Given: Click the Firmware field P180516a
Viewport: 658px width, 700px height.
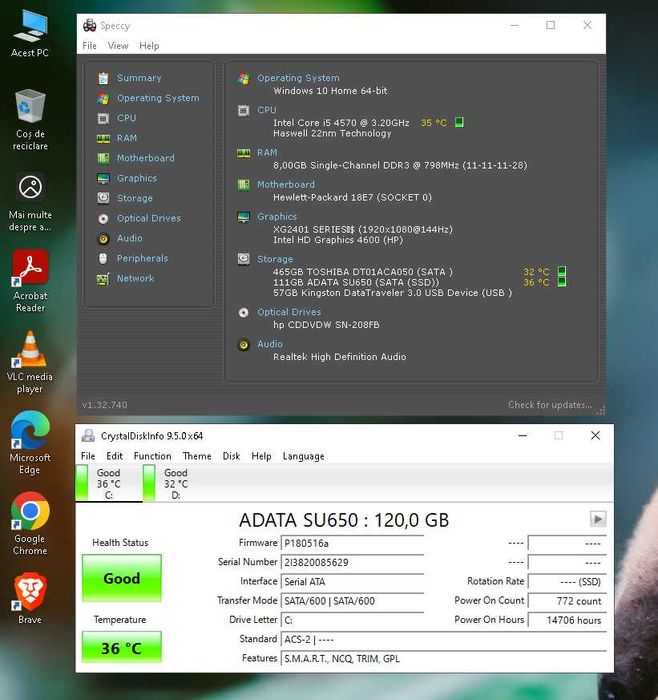Looking at the screenshot, I should (x=352, y=543).
